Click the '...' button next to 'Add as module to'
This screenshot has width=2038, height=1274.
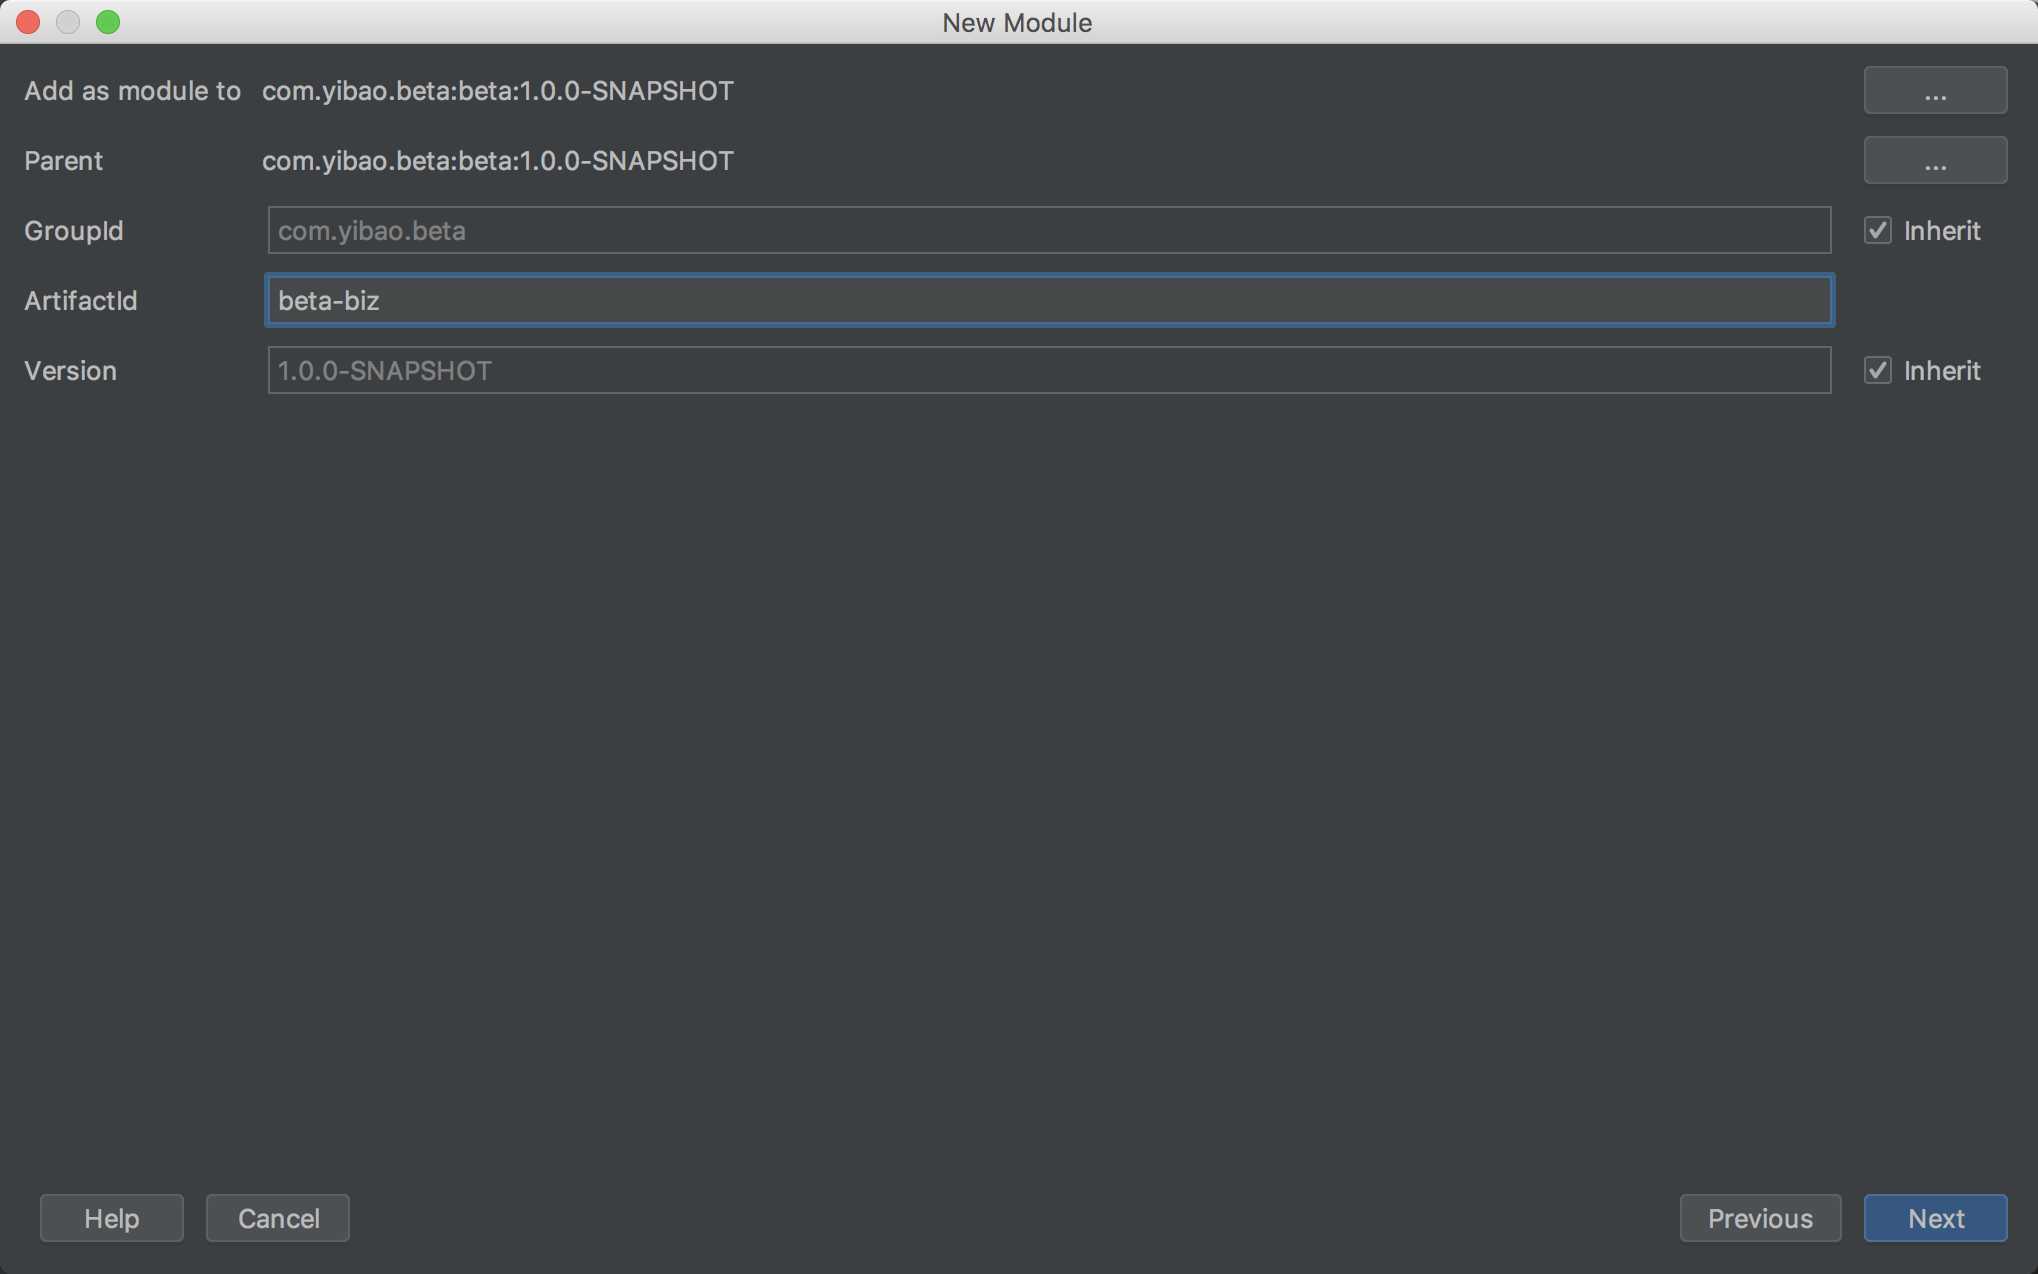point(1935,90)
